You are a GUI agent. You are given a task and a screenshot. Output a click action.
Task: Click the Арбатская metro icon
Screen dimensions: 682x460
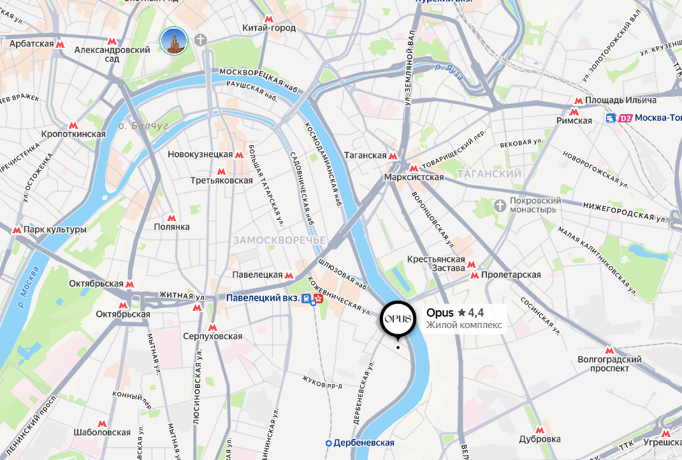(60, 44)
